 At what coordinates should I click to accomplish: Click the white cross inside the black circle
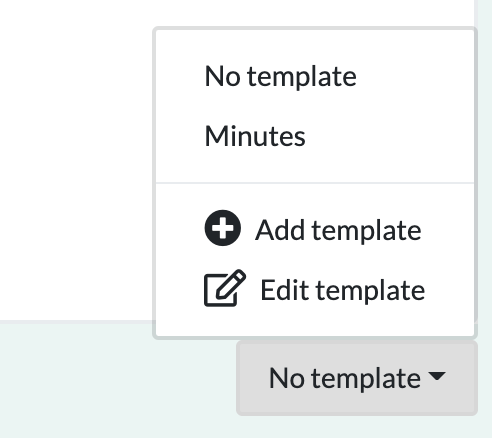pyautogui.click(x=222, y=228)
